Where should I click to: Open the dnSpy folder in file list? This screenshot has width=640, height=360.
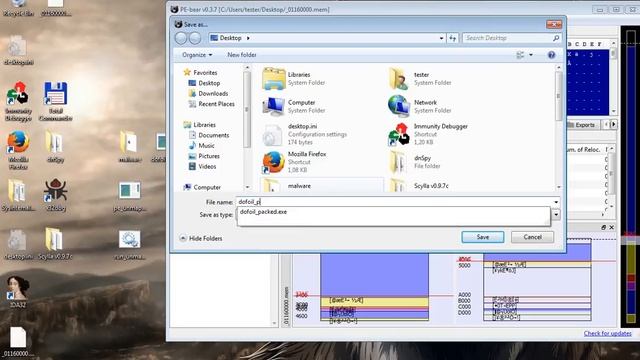pos(398,162)
